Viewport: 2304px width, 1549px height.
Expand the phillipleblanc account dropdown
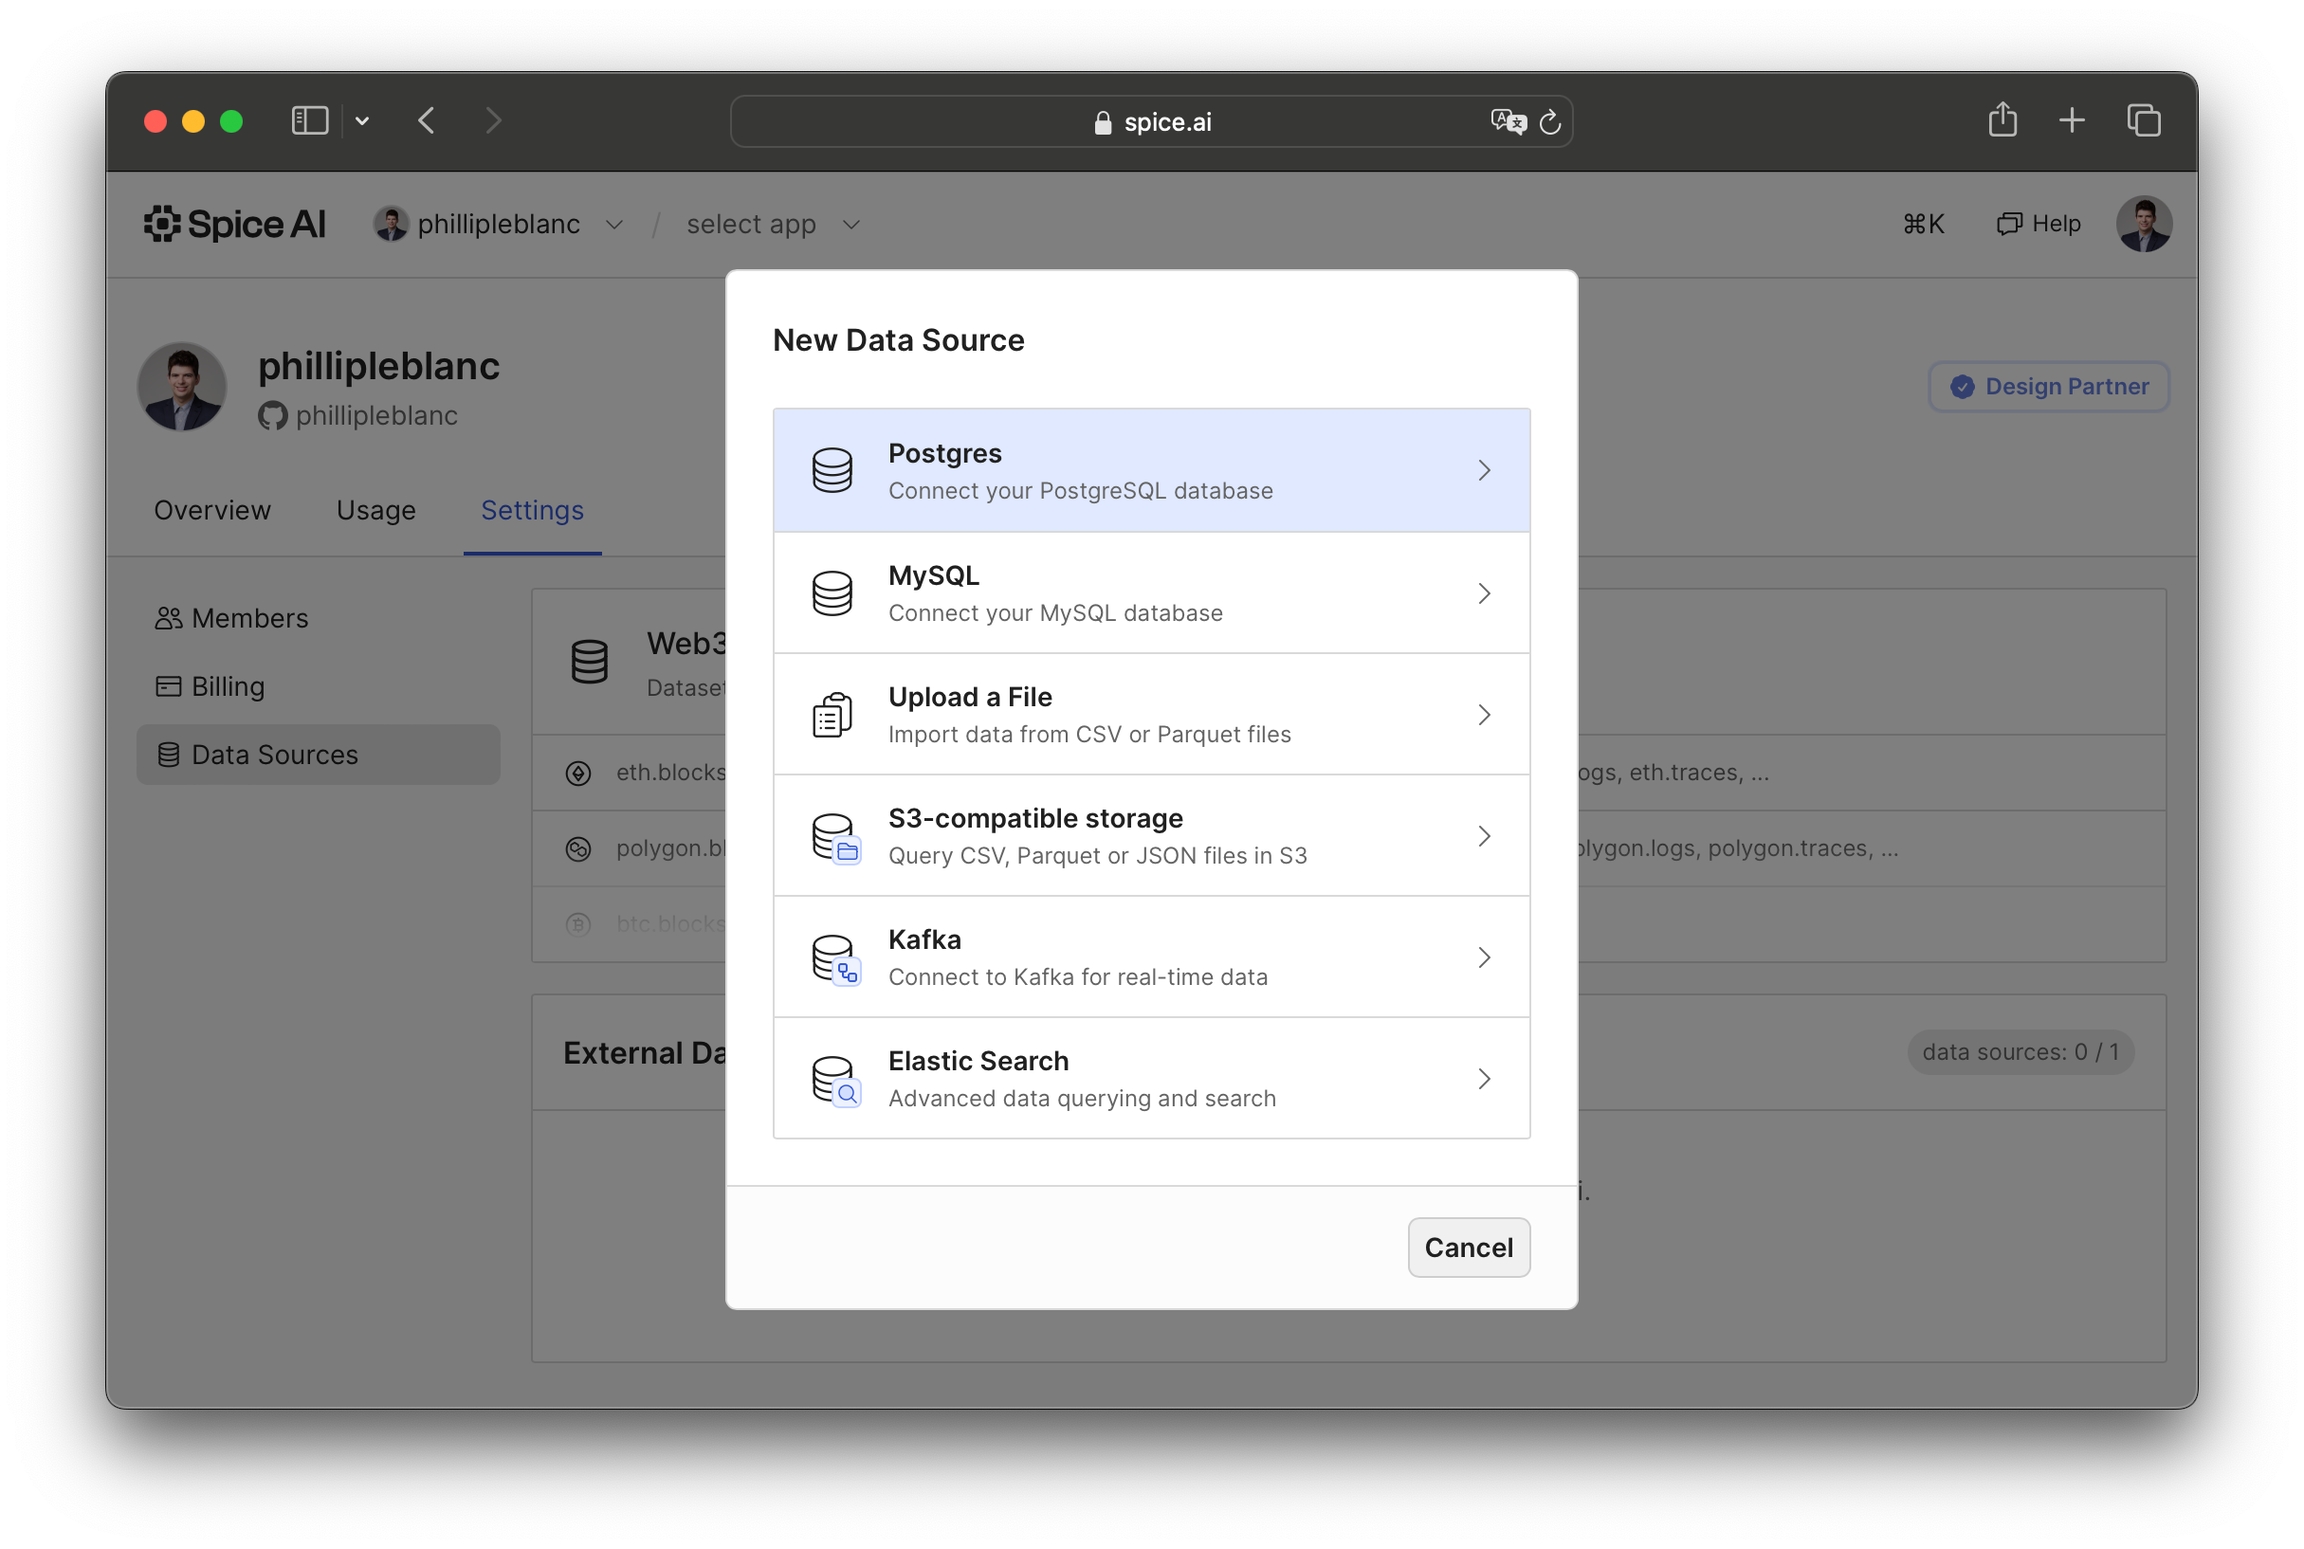(x=614, y=225)
